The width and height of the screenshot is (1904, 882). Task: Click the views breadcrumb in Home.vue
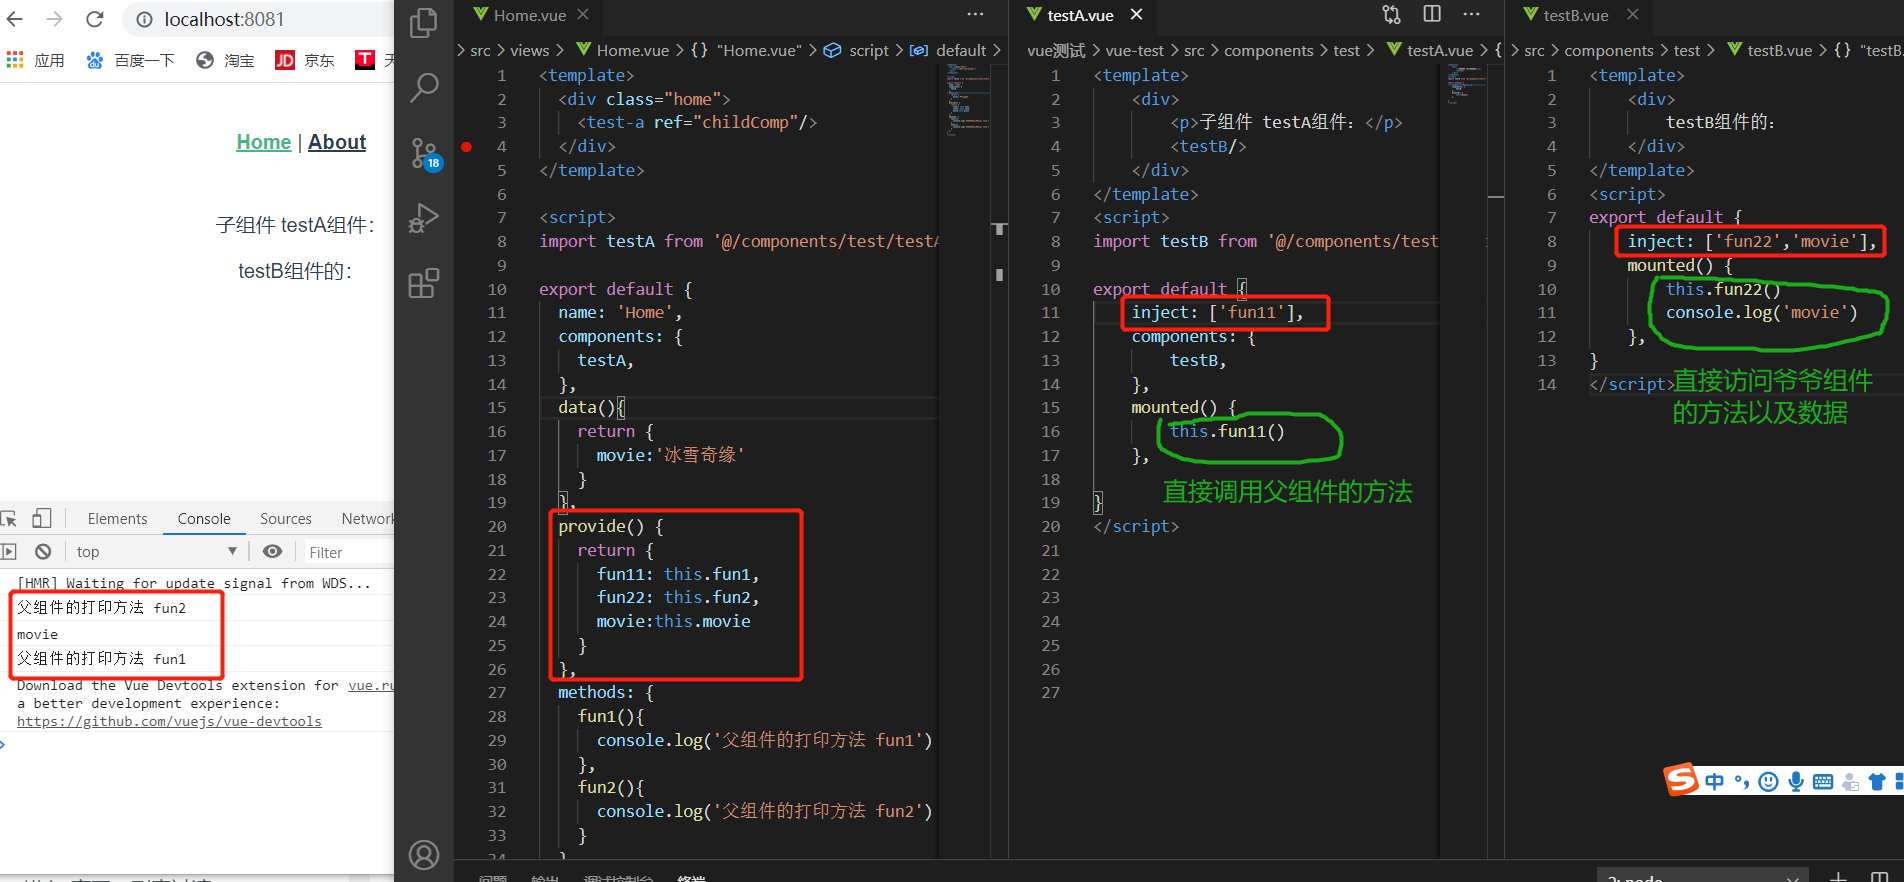pyautogui.click(x=529, y=51)
